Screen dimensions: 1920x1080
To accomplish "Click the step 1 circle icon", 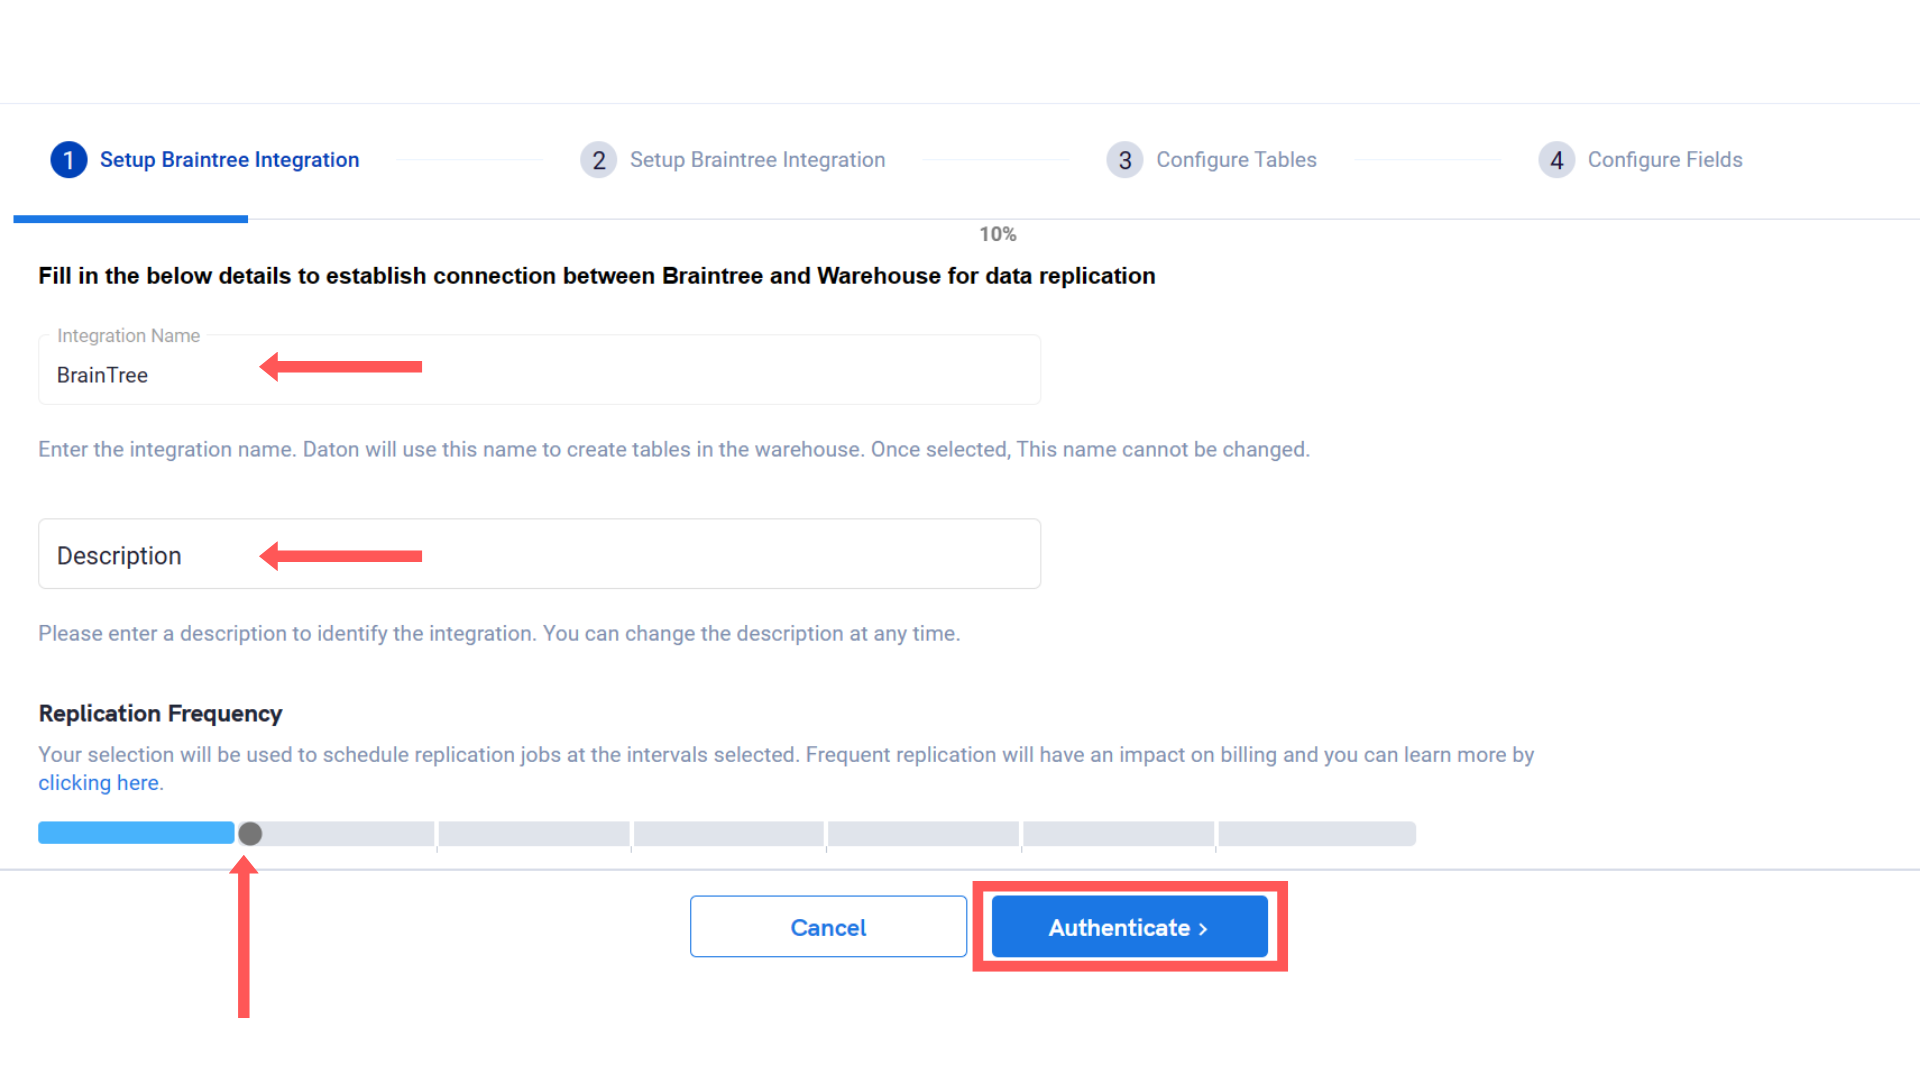I will coord(68,160).
